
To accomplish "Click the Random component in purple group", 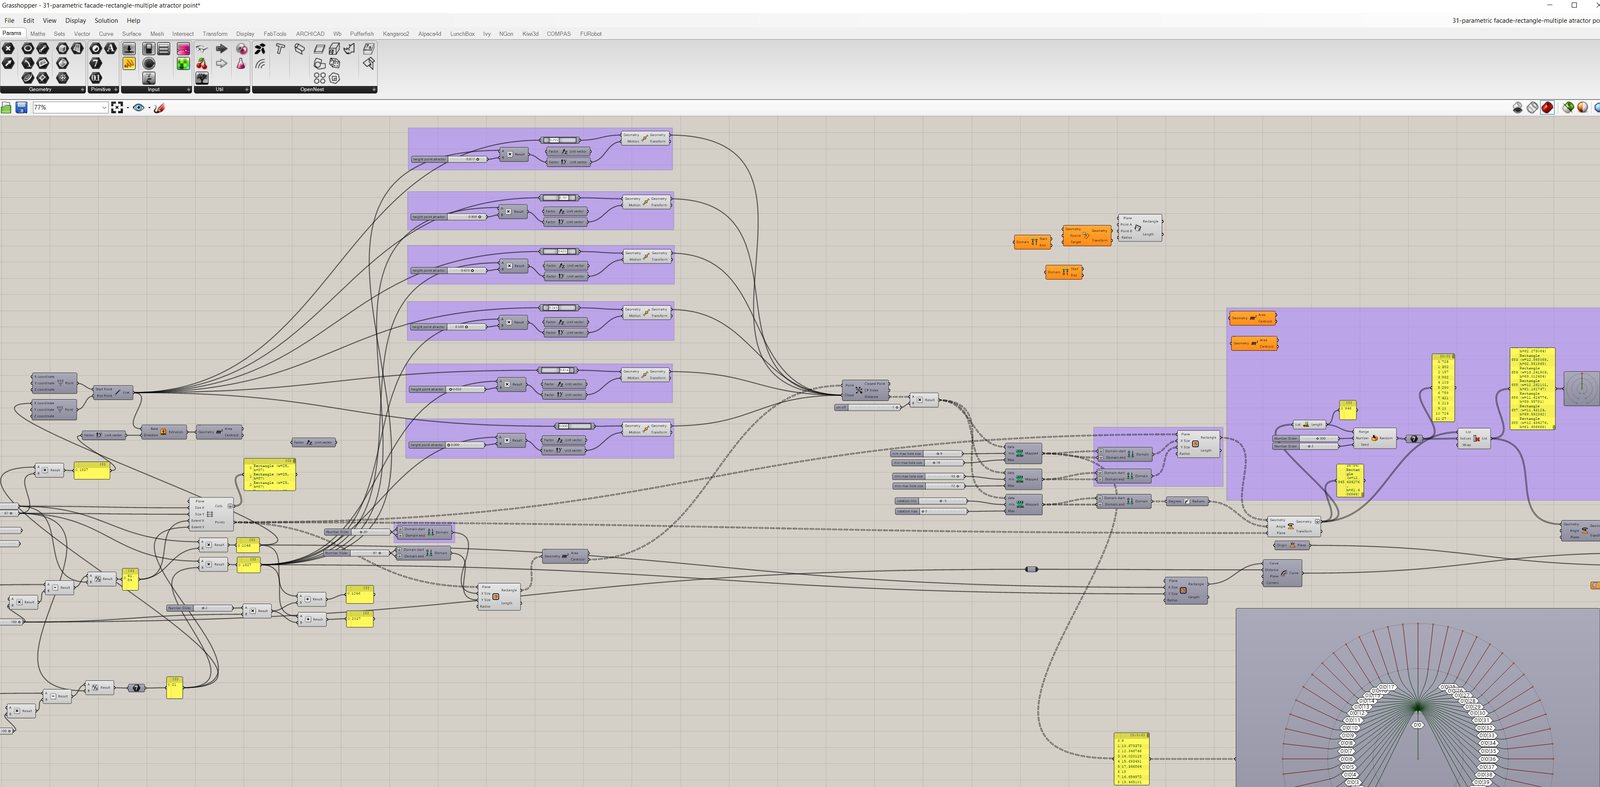I will click(x=1375, y=438).
